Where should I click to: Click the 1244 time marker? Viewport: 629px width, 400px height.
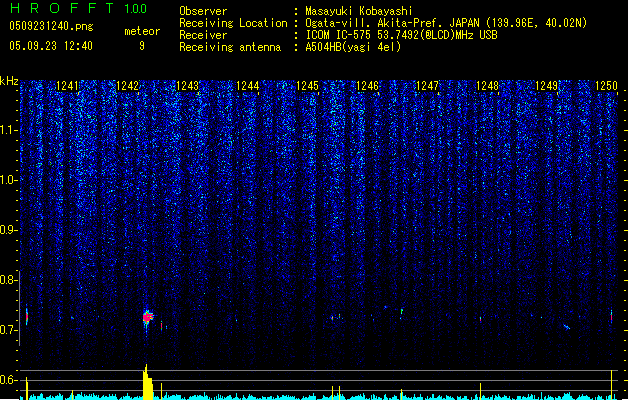(248, 85)
